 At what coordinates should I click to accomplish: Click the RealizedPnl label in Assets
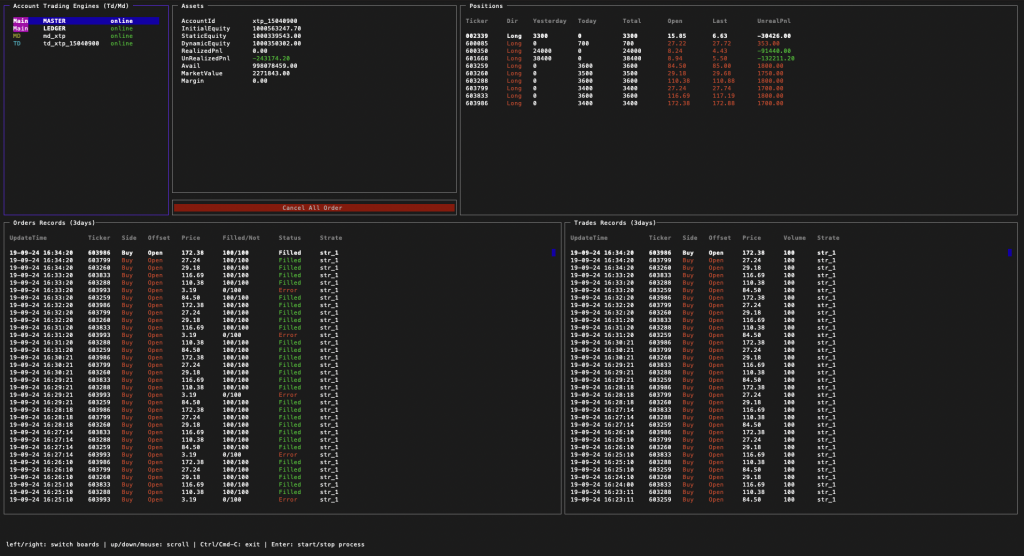202,51
